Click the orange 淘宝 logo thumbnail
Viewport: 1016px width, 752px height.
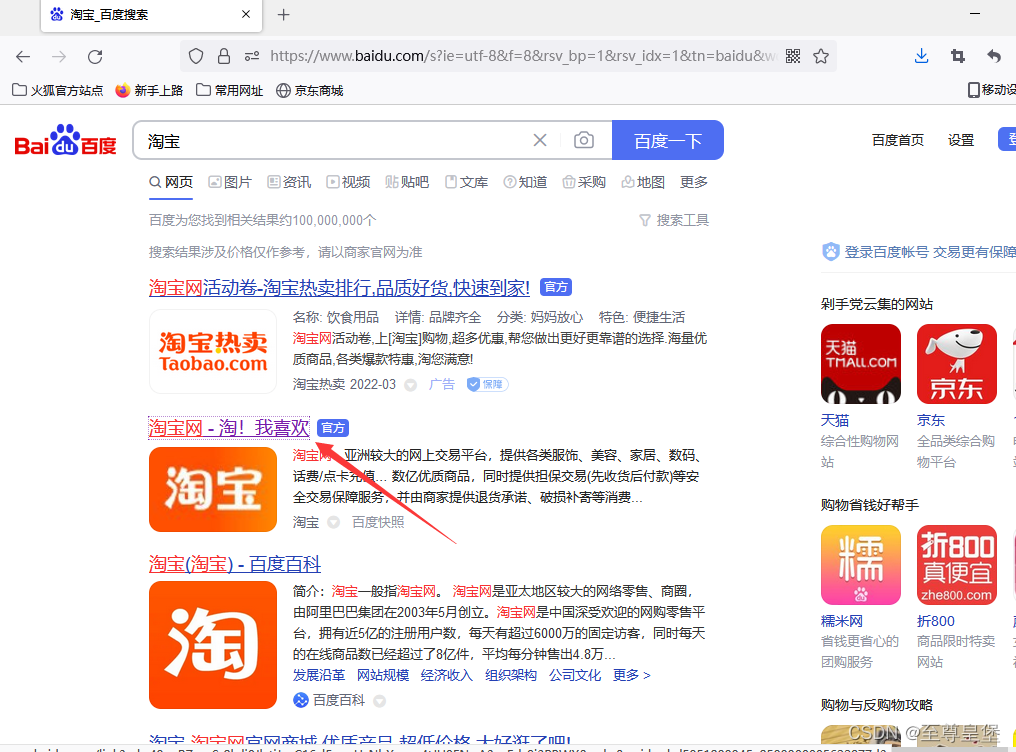[x=213, y=489]
